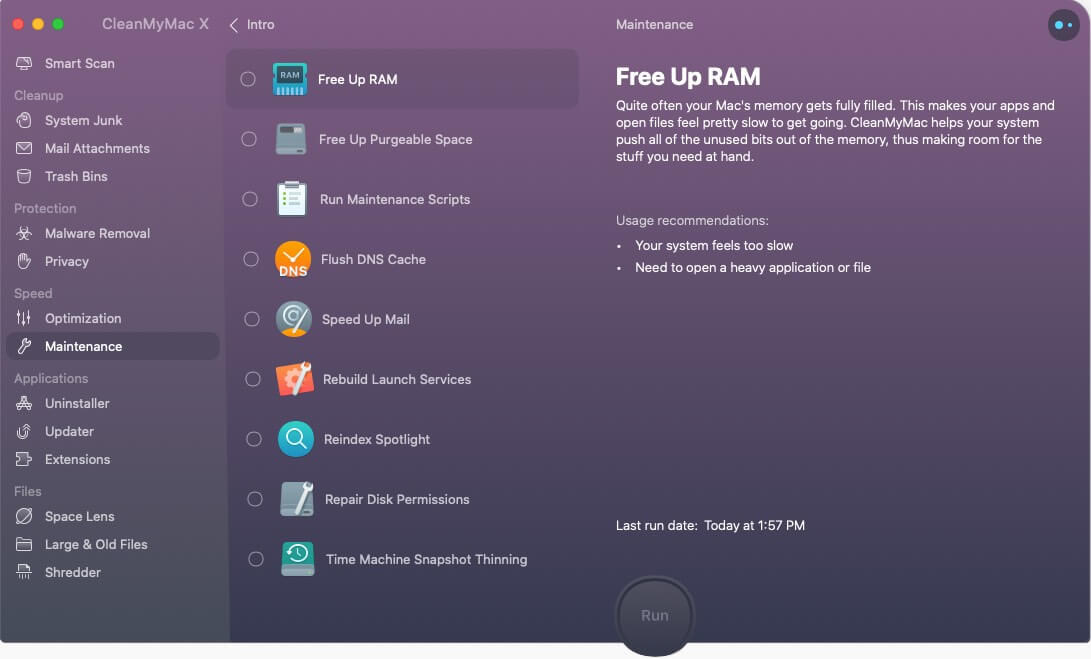This screenshot has width=1091, height=659.
Task: Tick the Flush DNS Cache radio button
Action: (250, 259)
